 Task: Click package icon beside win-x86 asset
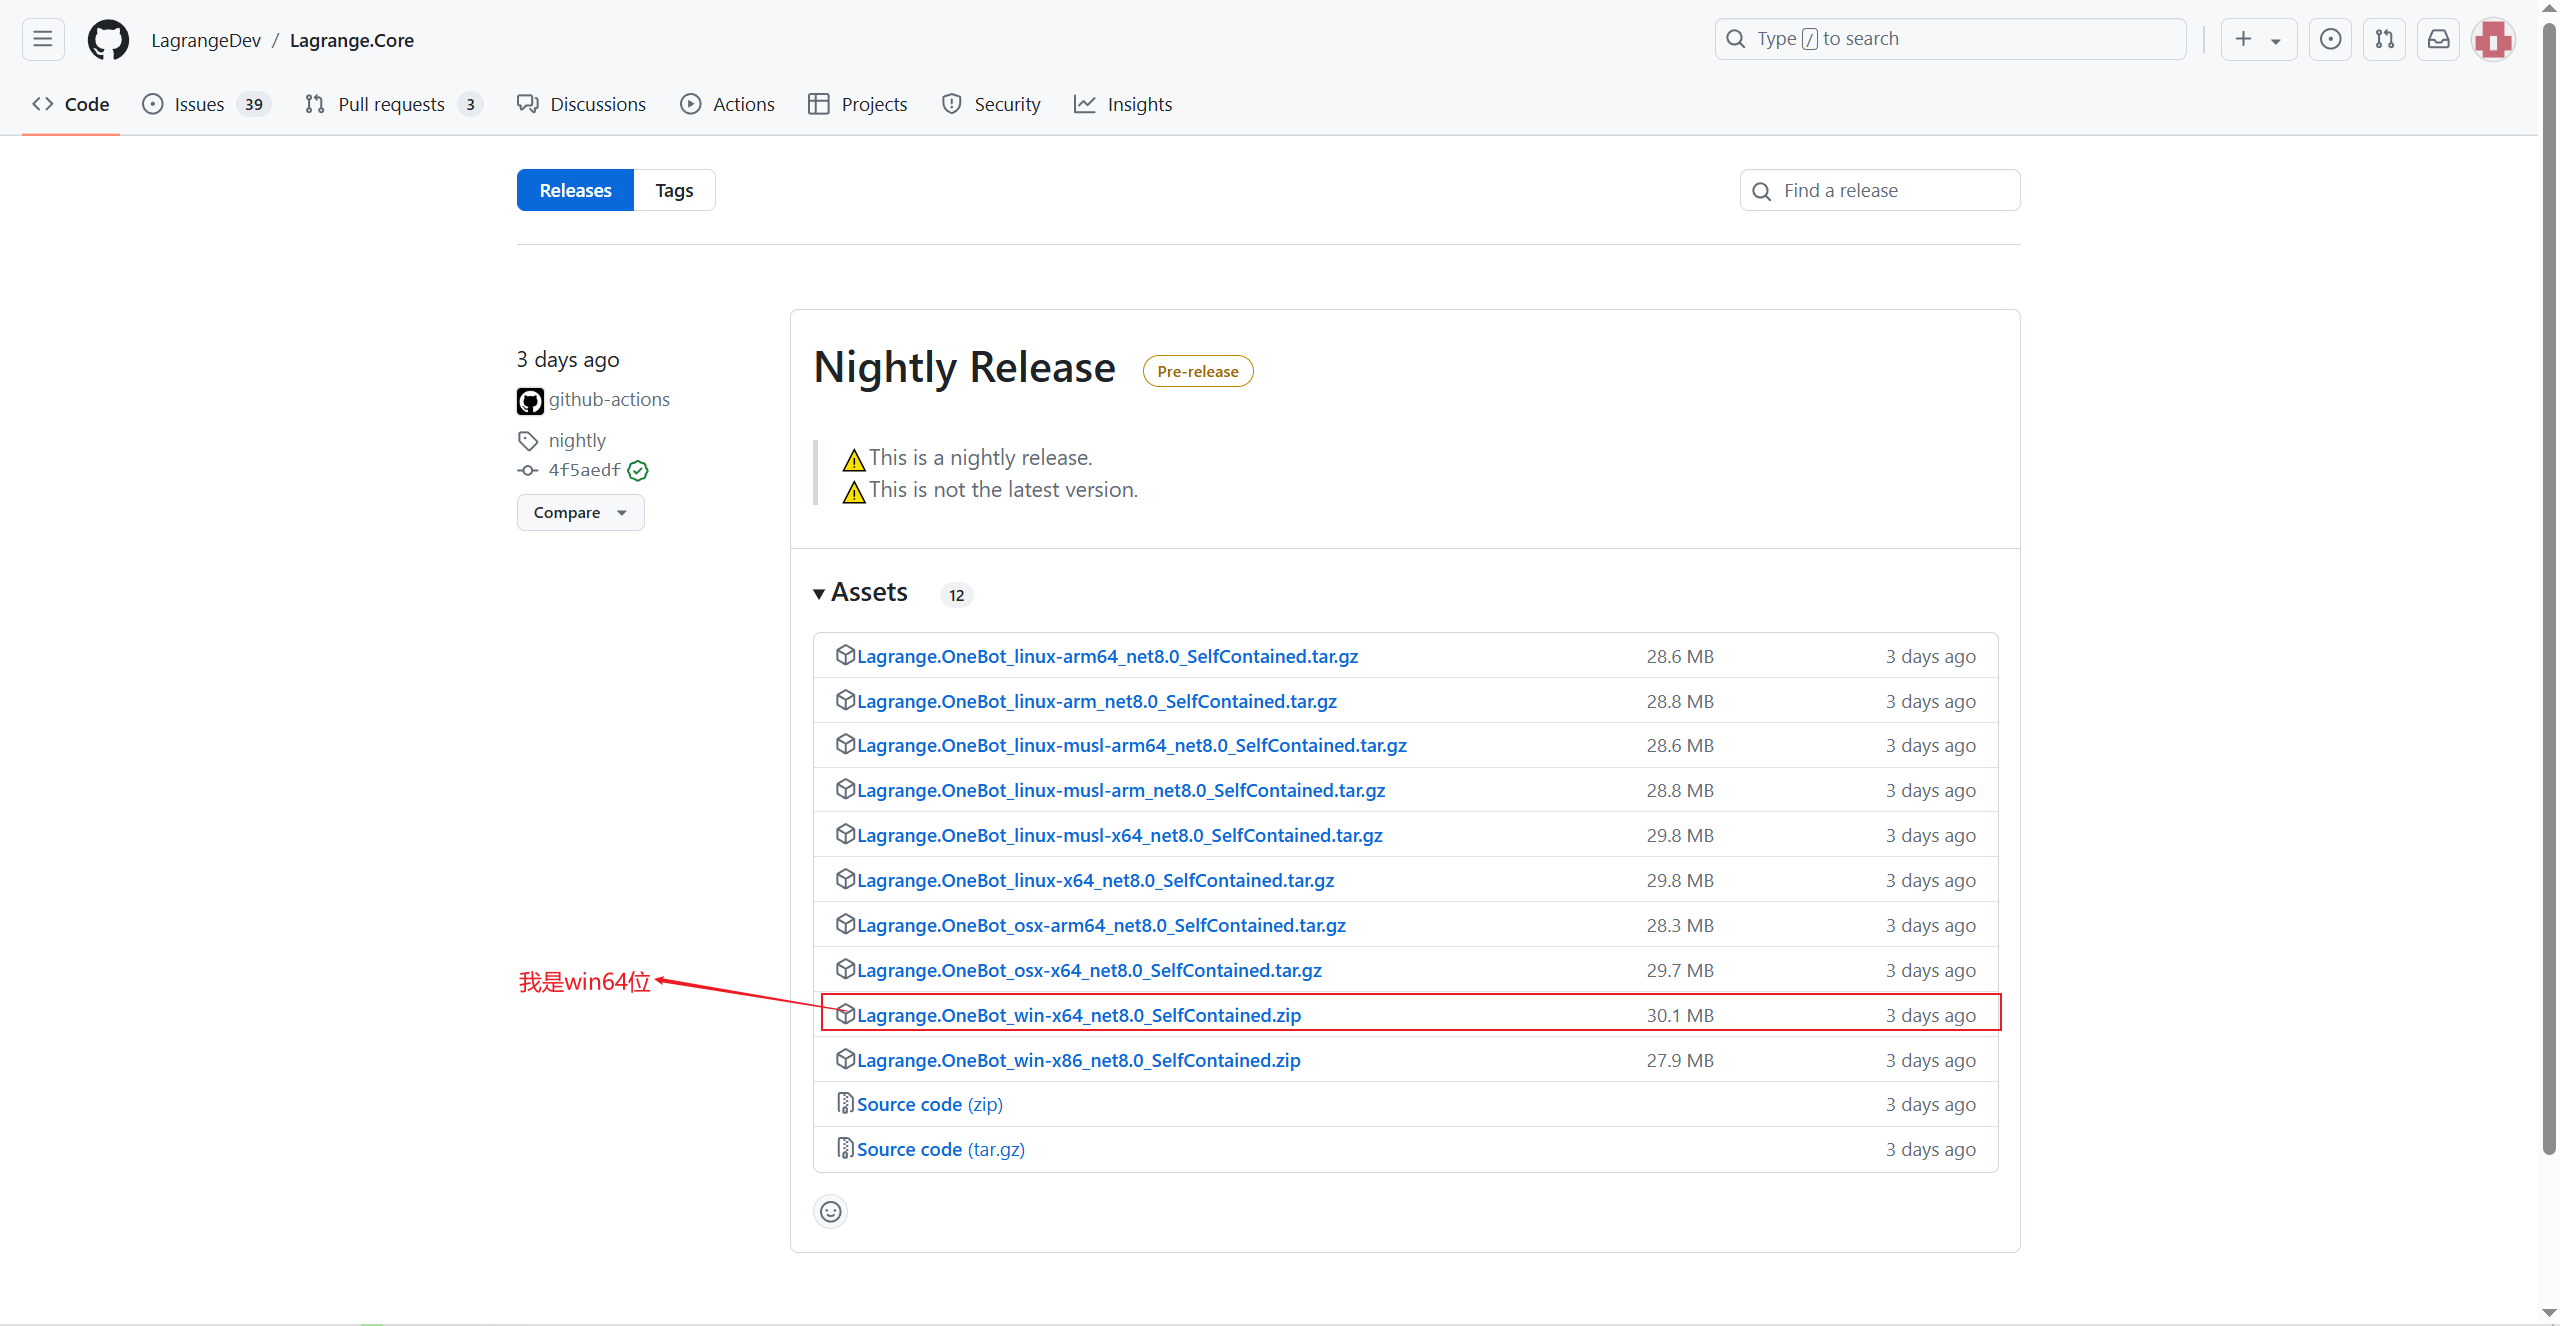[845, 1059]
